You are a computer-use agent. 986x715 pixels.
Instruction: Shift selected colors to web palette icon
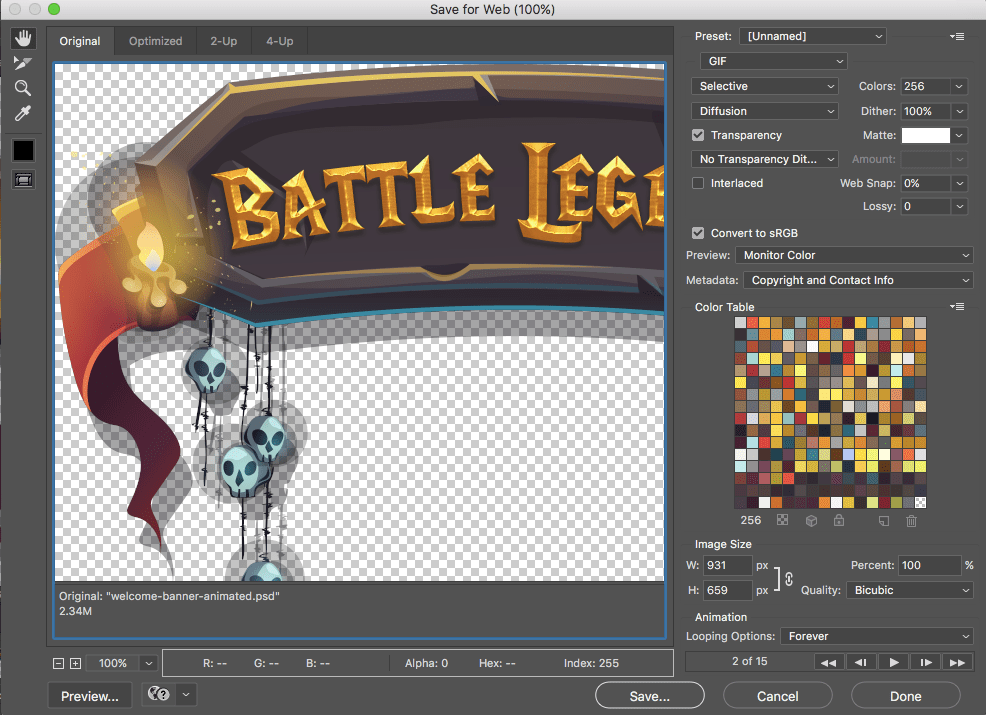(811, 521)
